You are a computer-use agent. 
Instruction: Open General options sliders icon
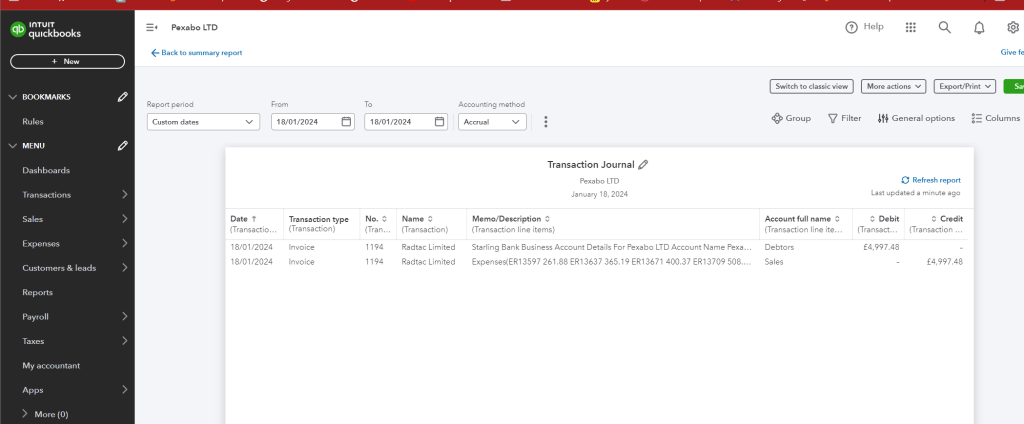click(883, 118)
